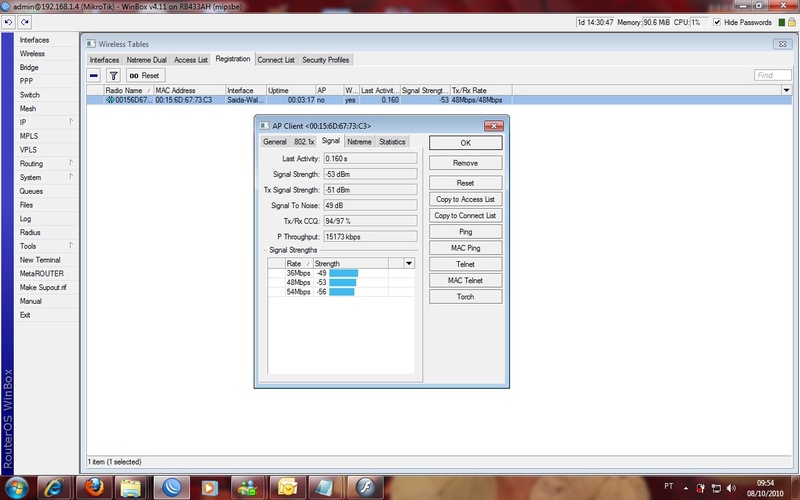Open registration table columns dropdown arrow
The height and width of the screenshot is (500, 800).
tap(786, 90)
